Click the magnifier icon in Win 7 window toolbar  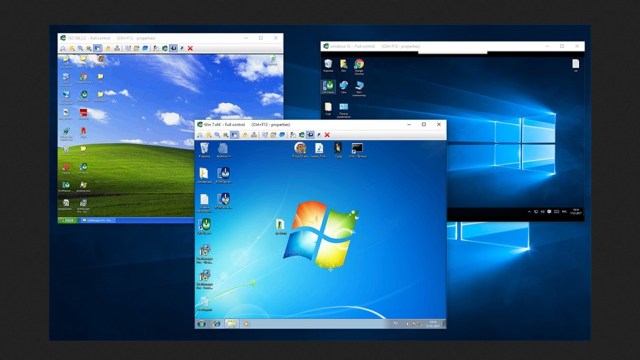pyautogui.click(x=217, y=135)
